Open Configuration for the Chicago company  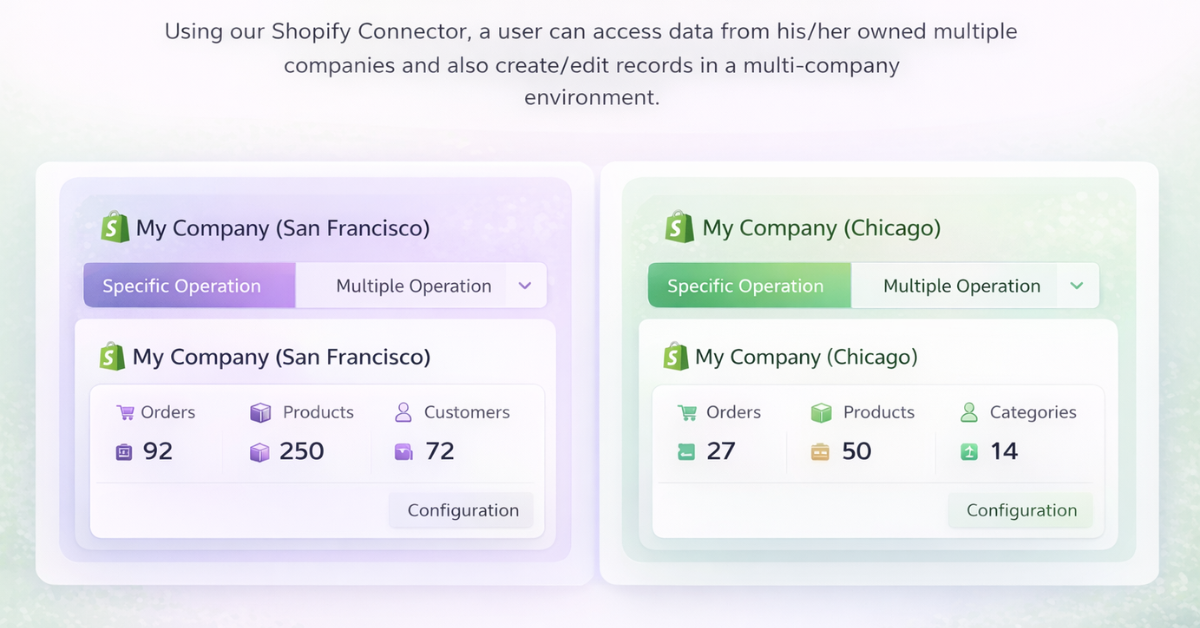point(1021,510)
